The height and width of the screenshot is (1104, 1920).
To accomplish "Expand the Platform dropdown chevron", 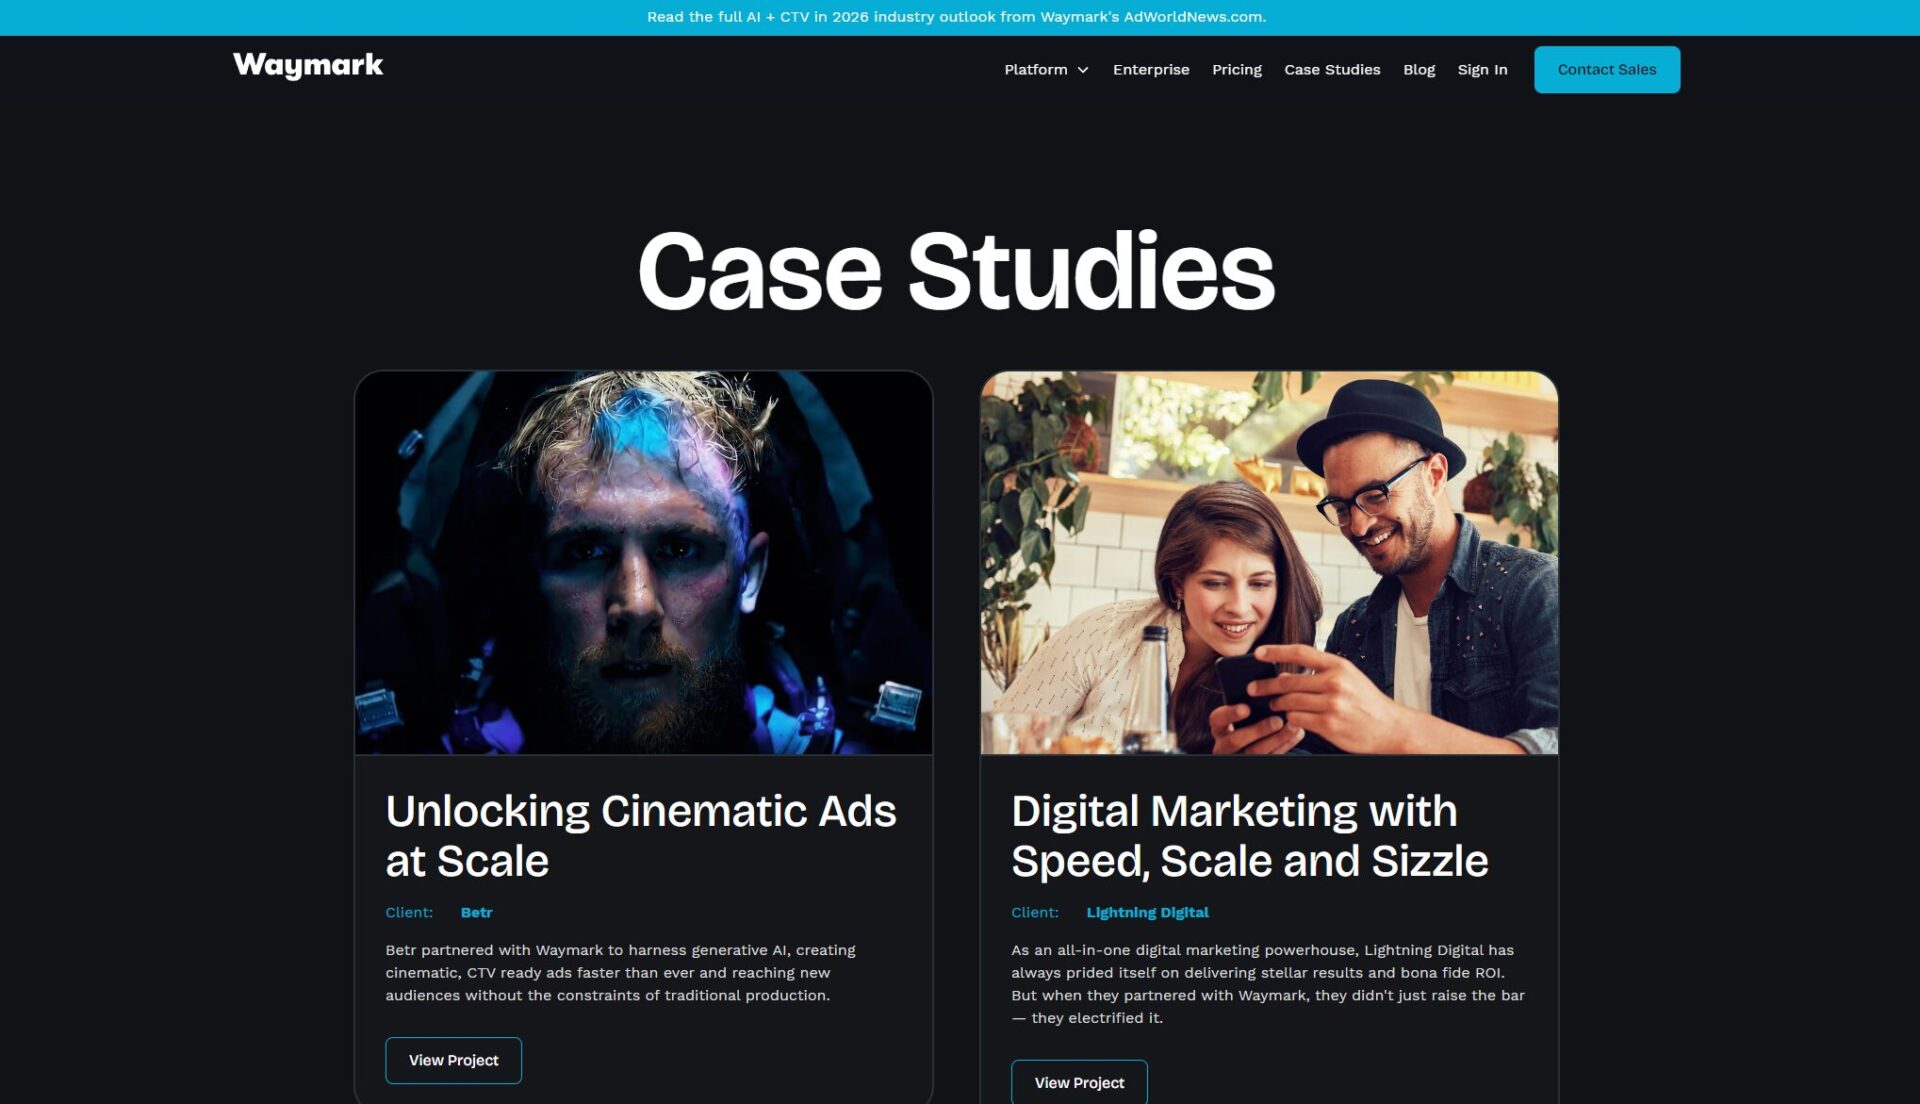I will [x=1083, y=70].
